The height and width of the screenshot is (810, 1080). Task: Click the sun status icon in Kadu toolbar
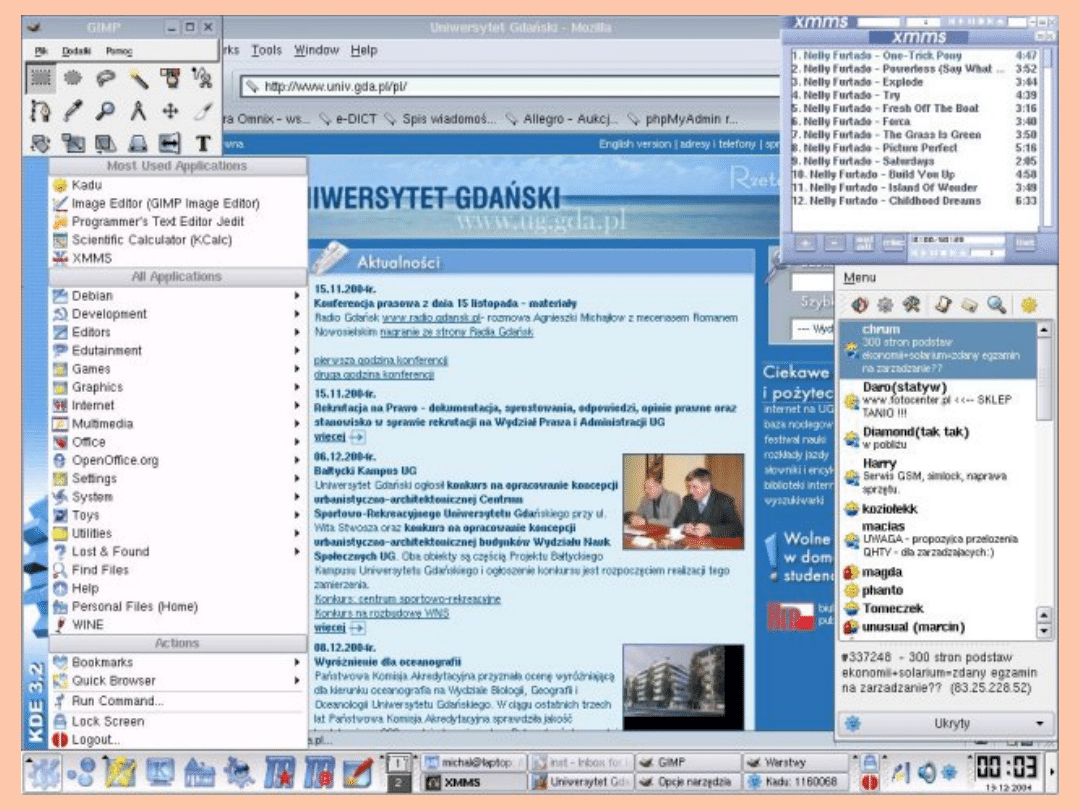1029,304
